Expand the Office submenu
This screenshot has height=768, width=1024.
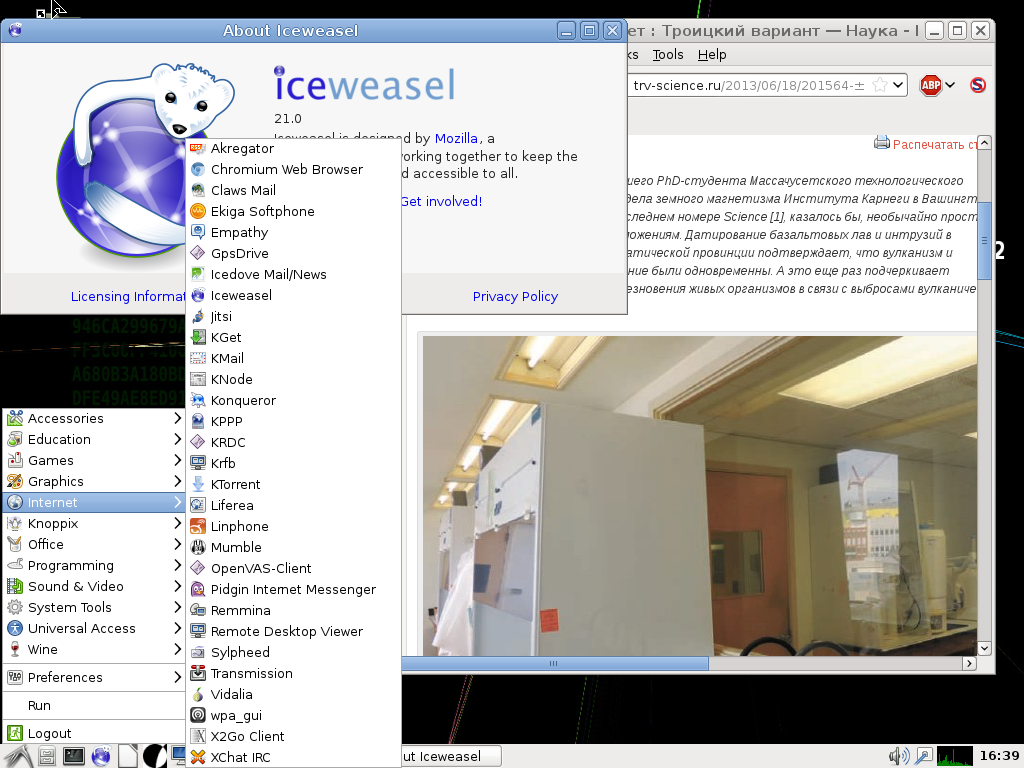[x=94, y=544]
